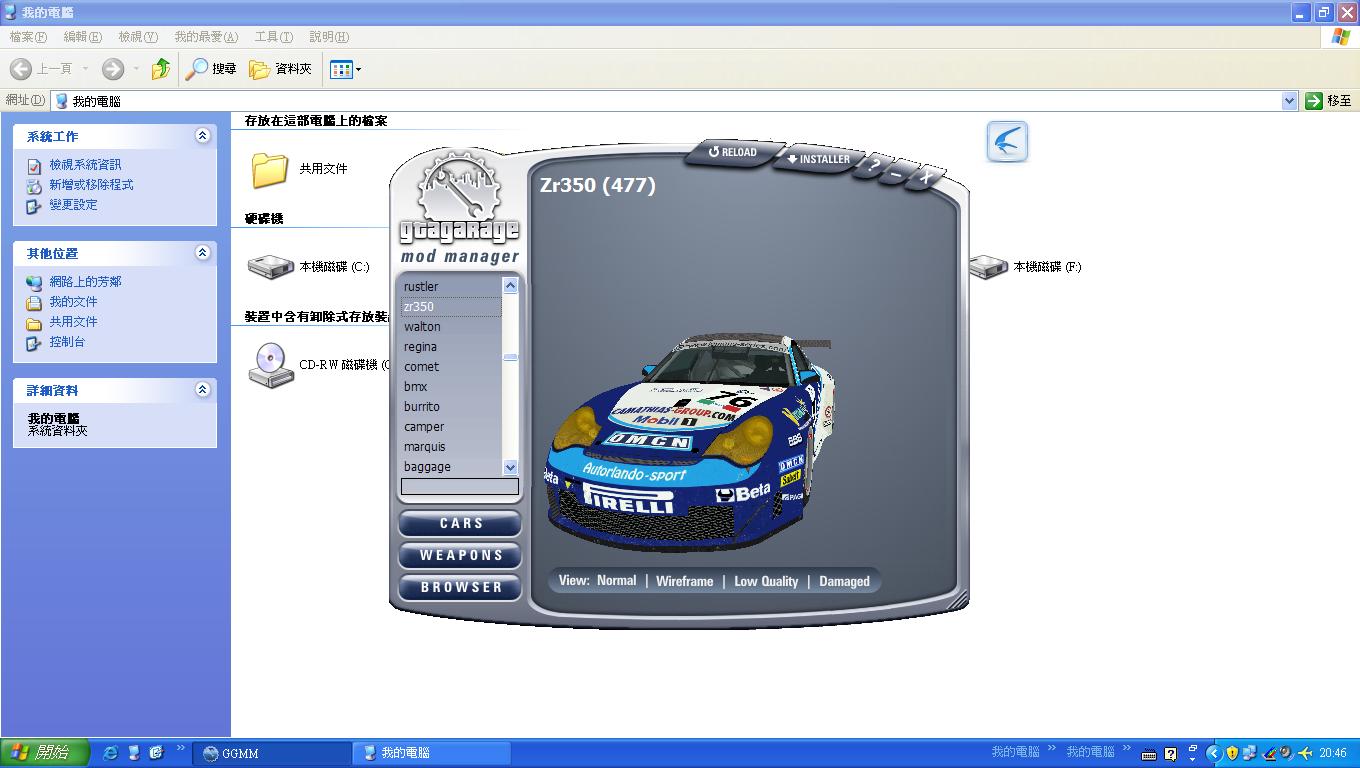Switch view to Low Quality
The width and height of the screenshot is (1360, 768).
coord(766,581)
